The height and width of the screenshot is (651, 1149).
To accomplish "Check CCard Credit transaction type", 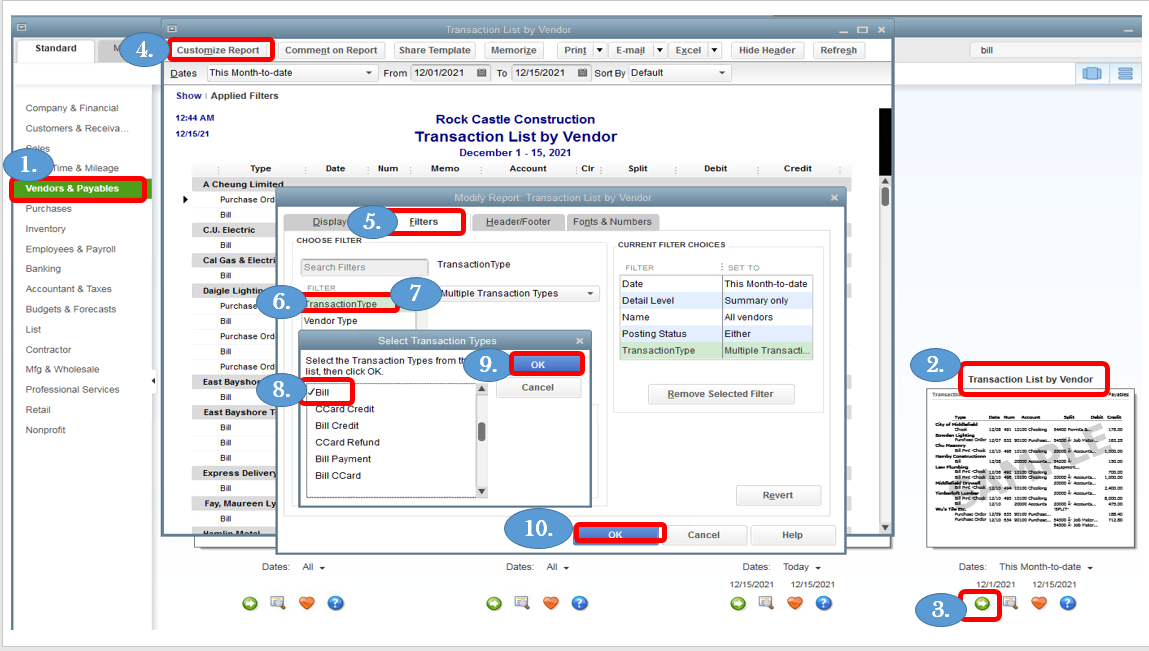I will tap(344, 409).
